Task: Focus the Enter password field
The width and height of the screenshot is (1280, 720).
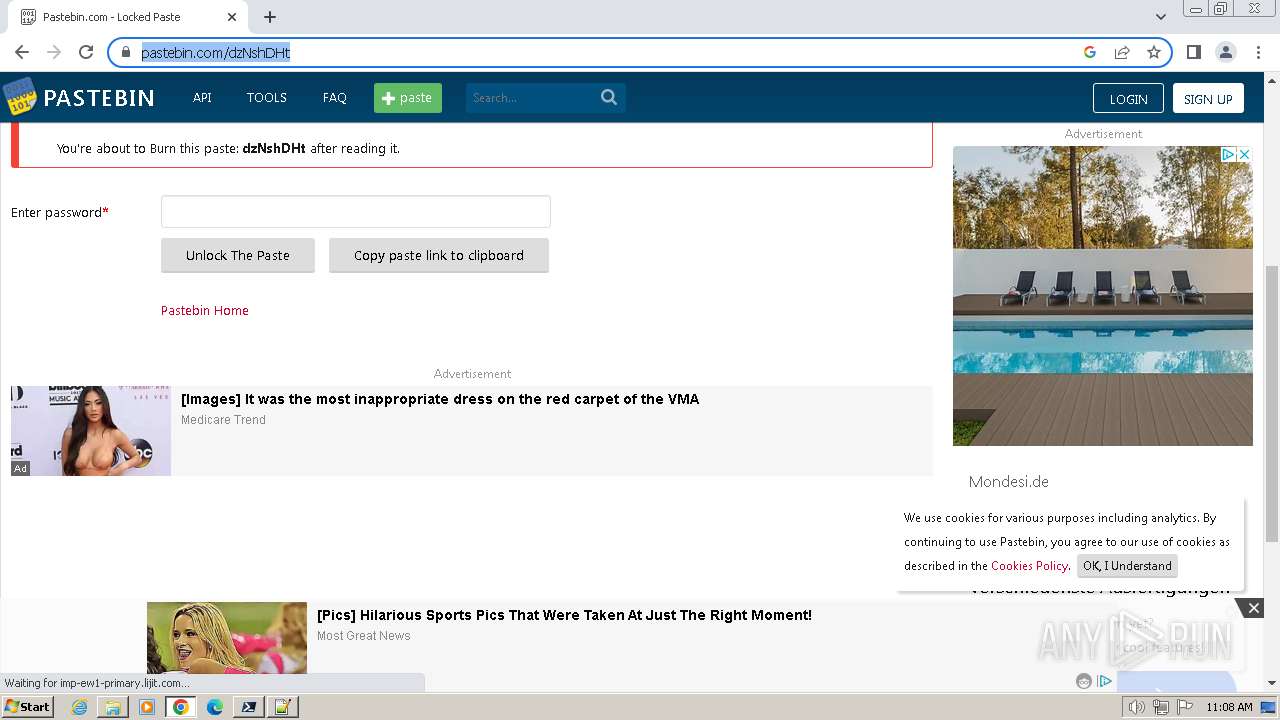Action: (x=356, y=212)
